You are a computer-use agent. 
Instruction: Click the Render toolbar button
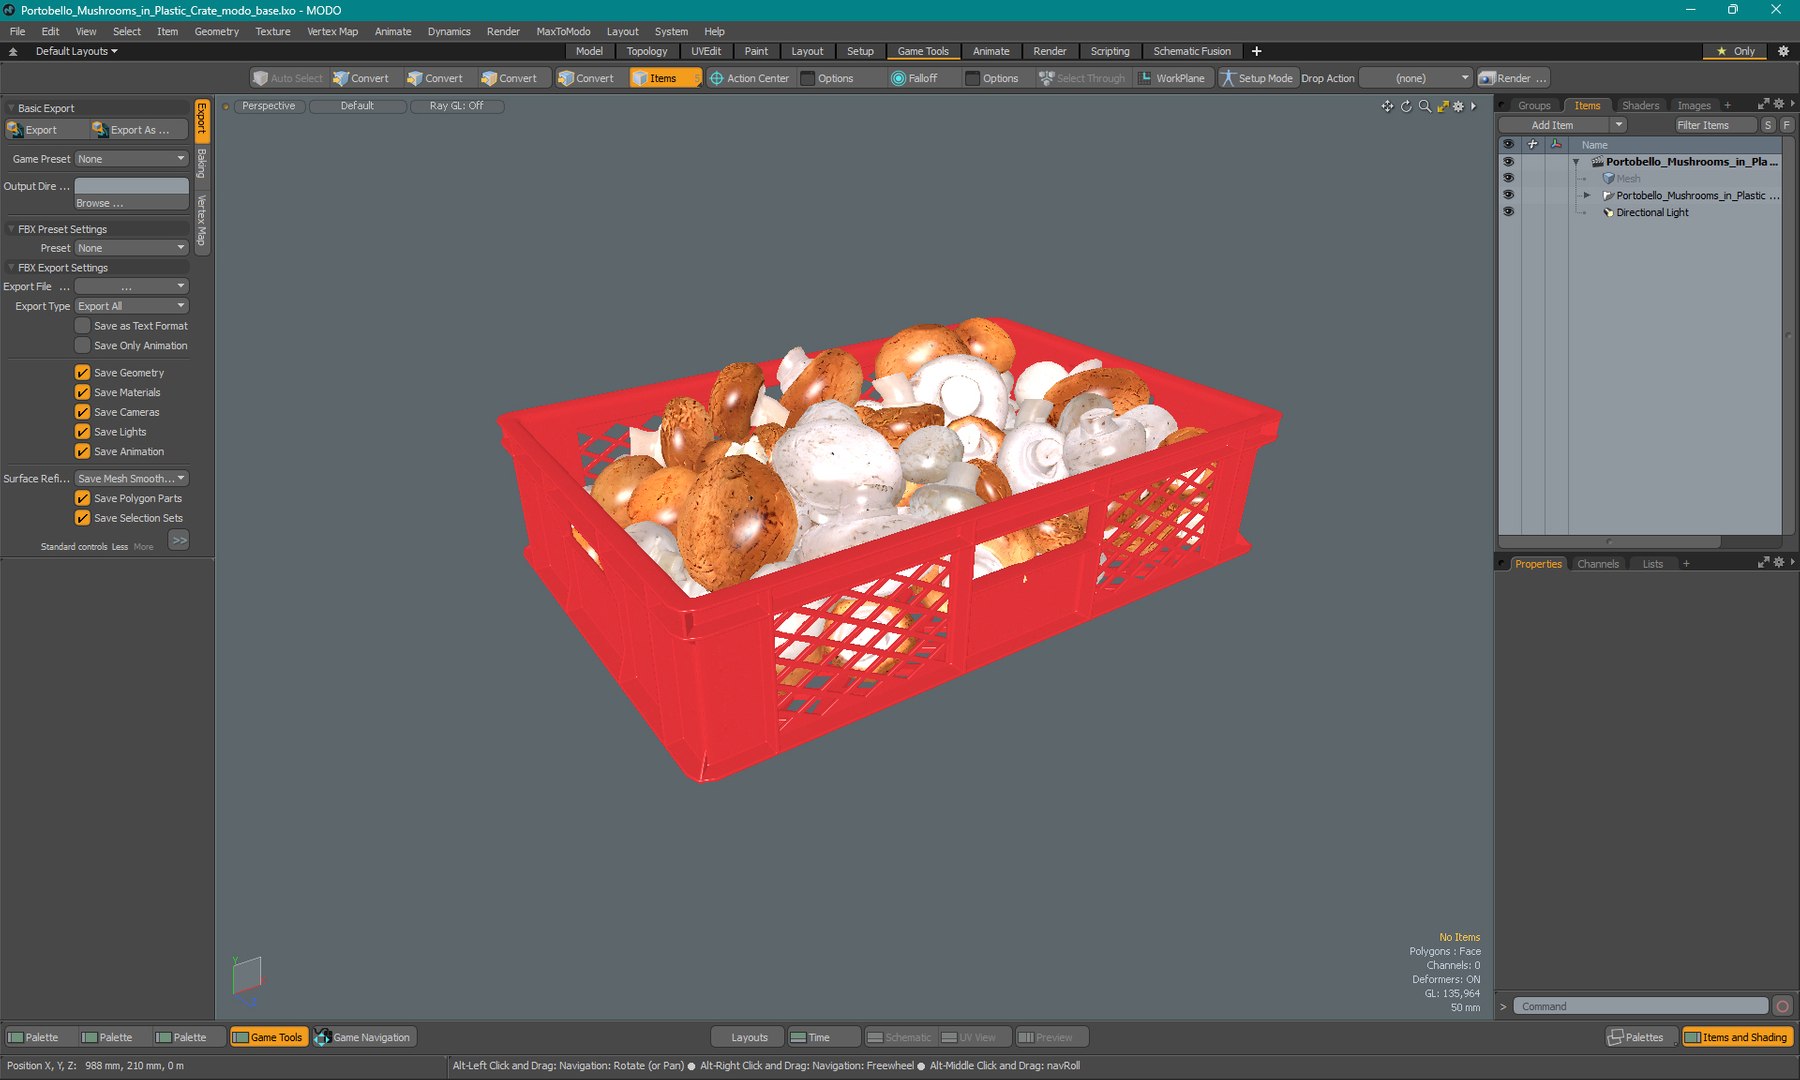pyautogui.click(x=1513, y=78)
